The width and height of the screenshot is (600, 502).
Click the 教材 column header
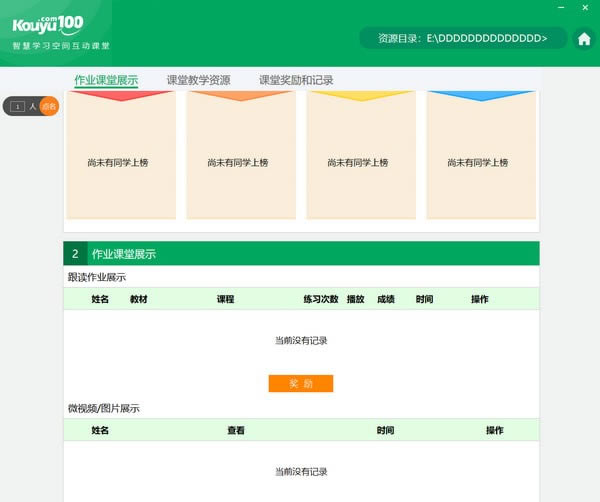pos(139,299)
